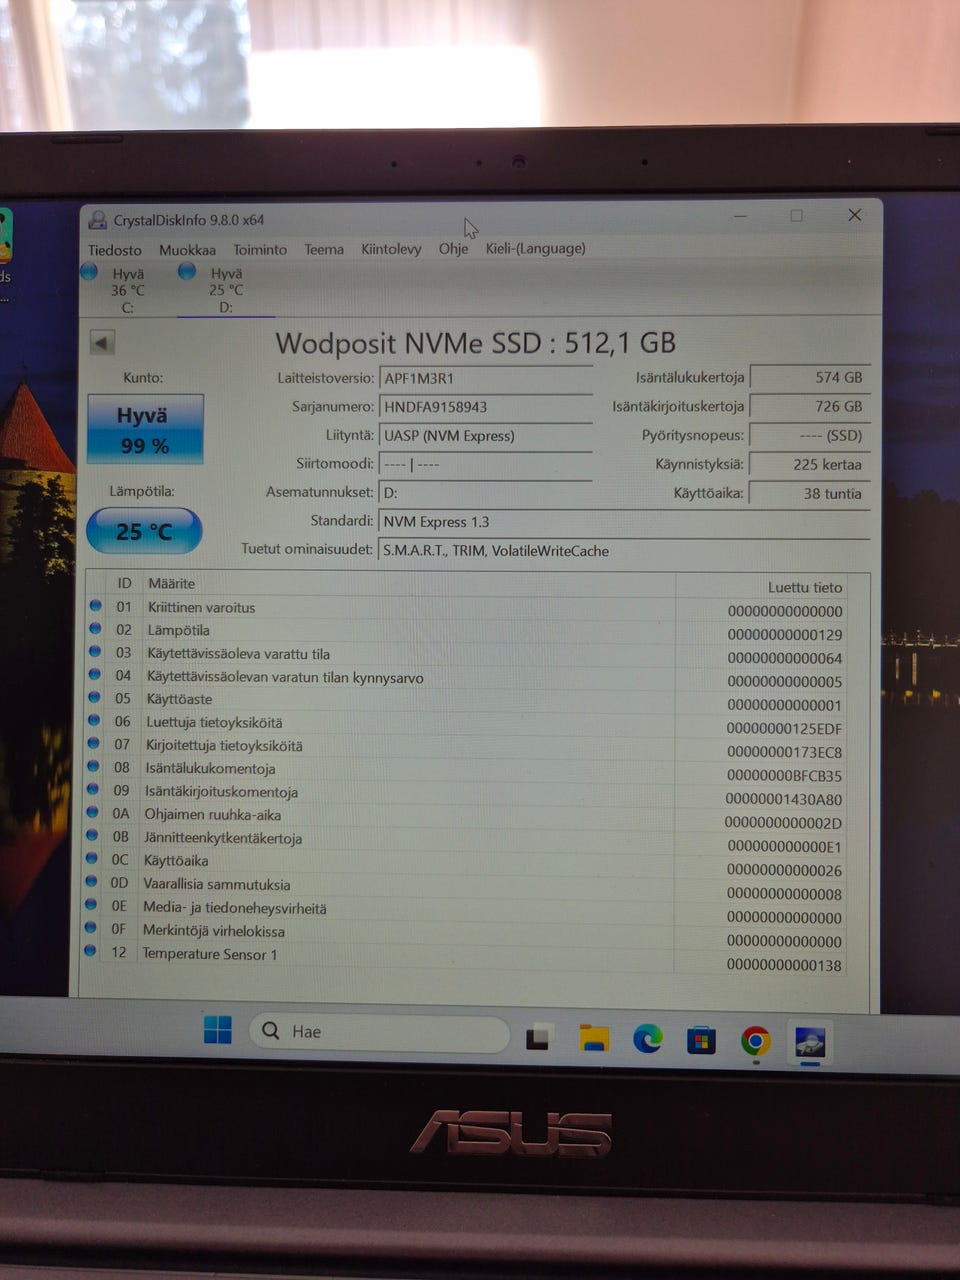Select the Temperature Sensor 1 attribute text
Viewport: 960px width, 1280px height.
click(209, 954)
